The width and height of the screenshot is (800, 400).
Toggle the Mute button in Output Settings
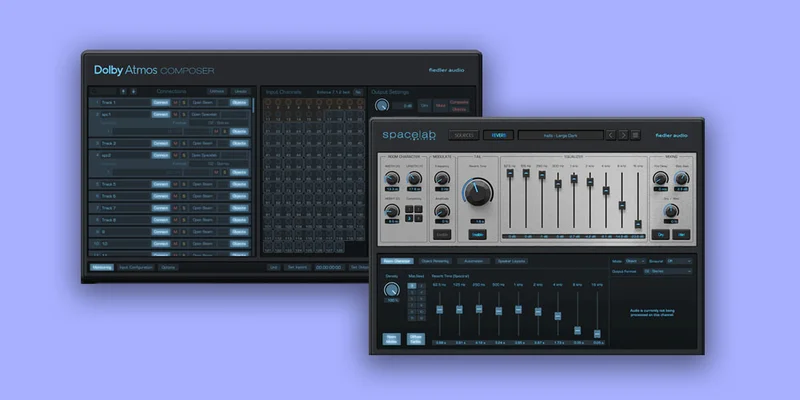coord(439,106)
